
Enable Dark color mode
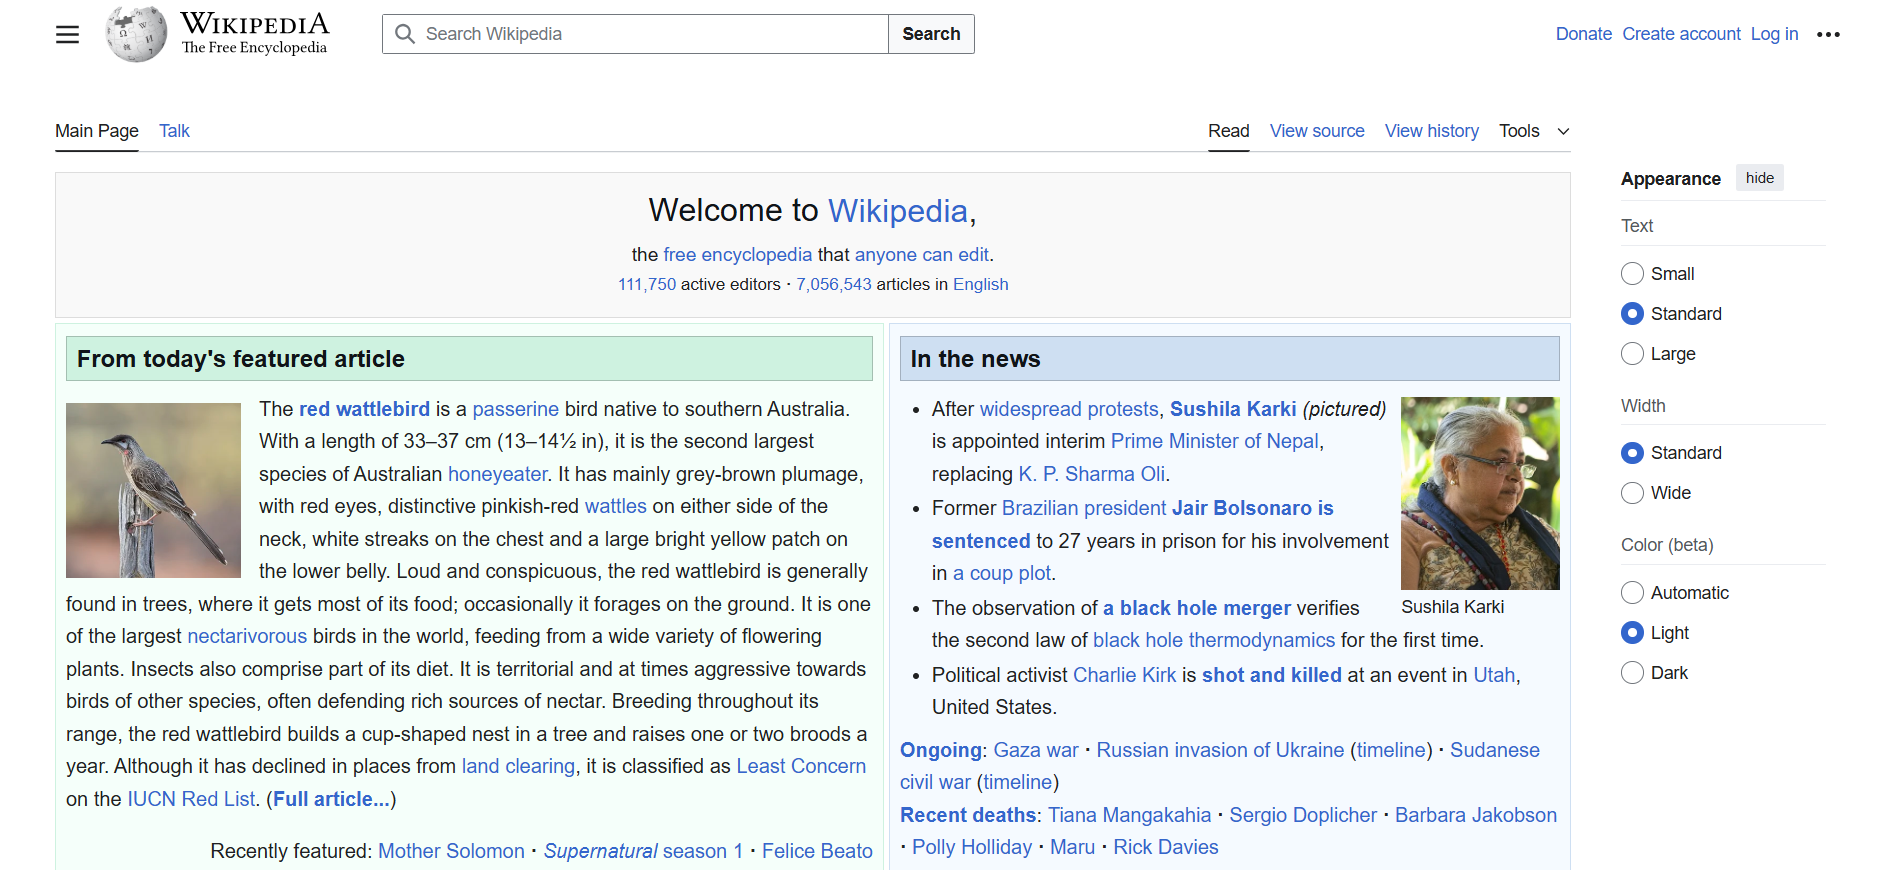1632,673
